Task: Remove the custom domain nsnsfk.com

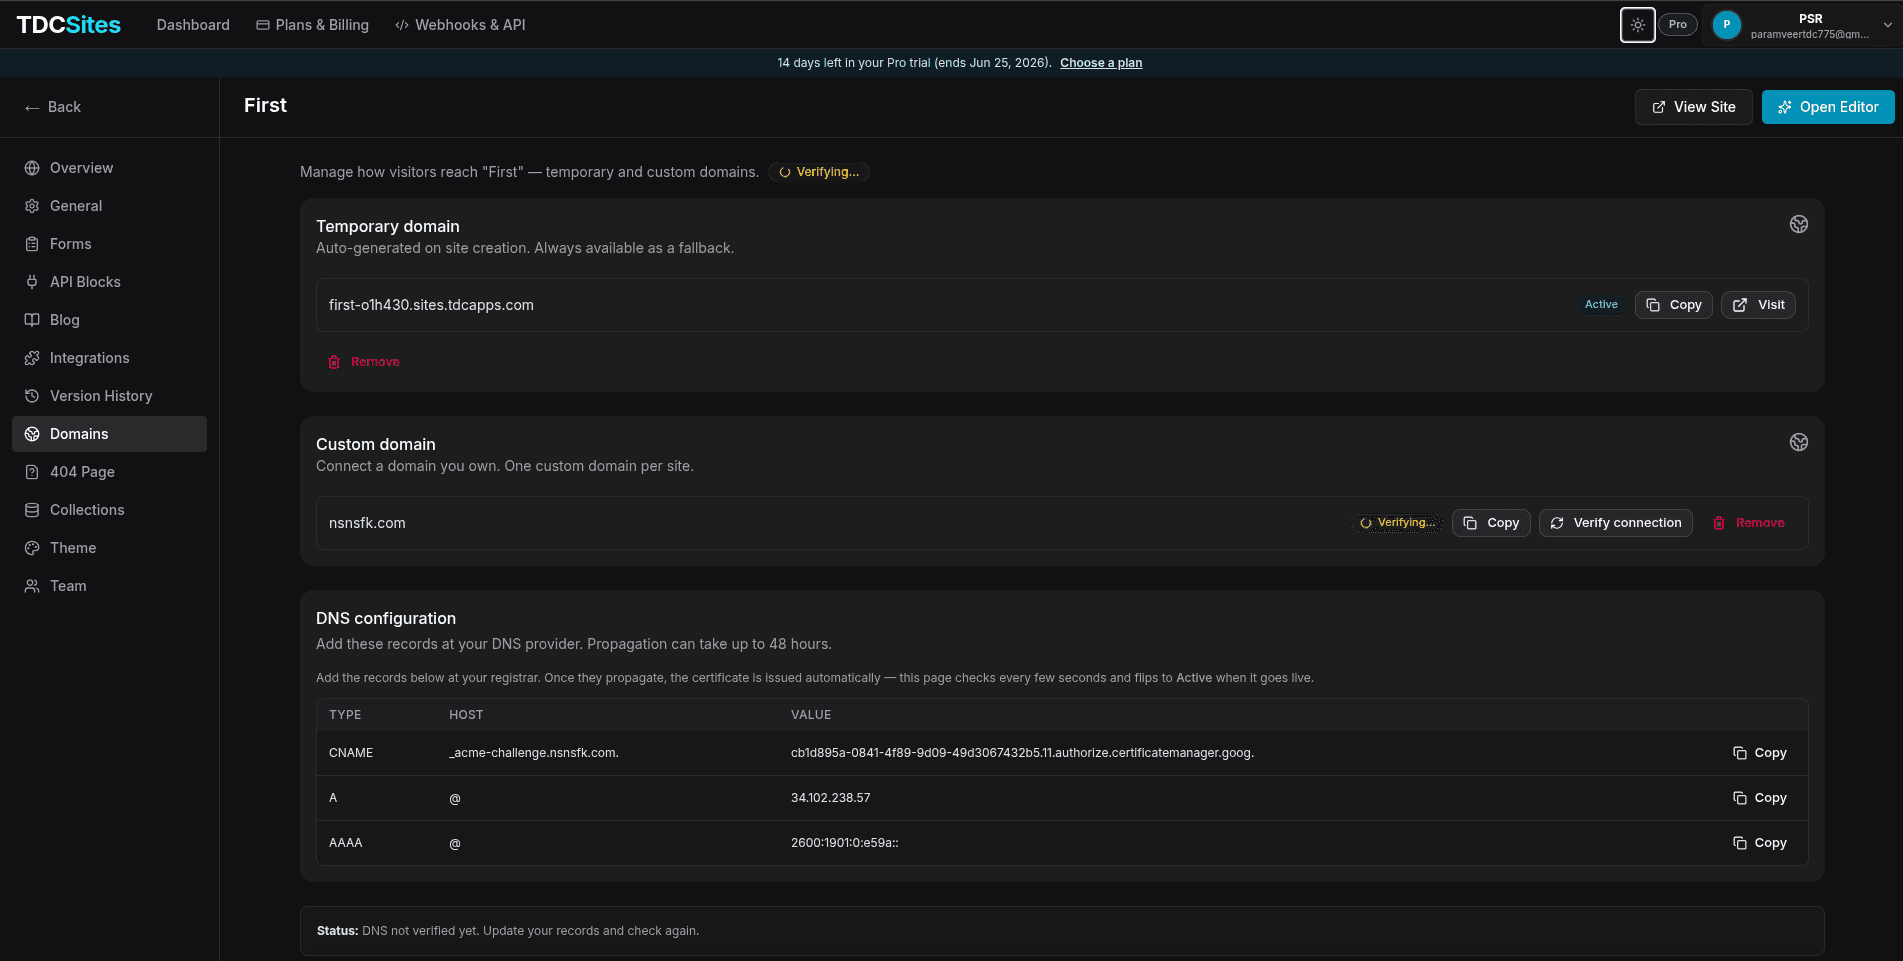Action: (1748, 523)
